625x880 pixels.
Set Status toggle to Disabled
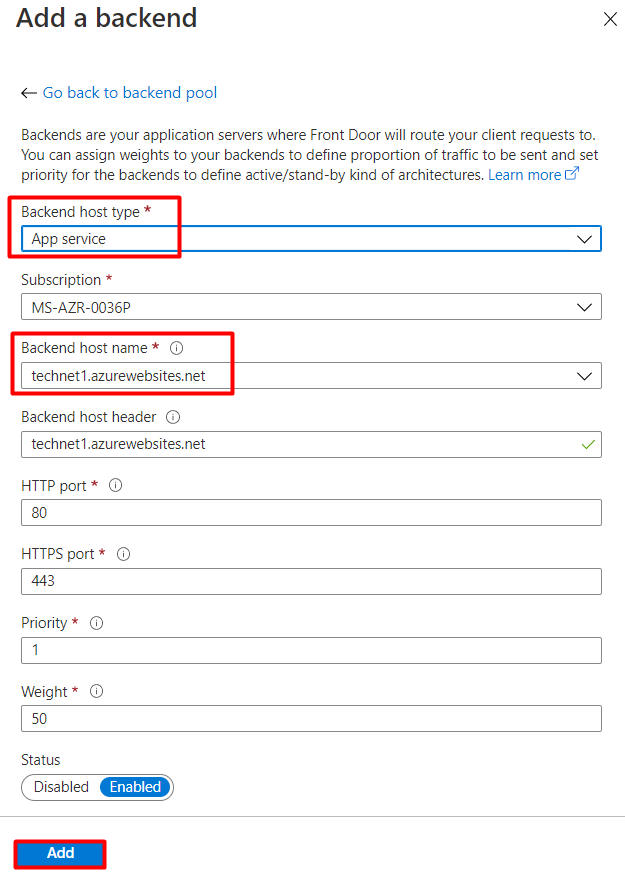(x=61, y=787)
